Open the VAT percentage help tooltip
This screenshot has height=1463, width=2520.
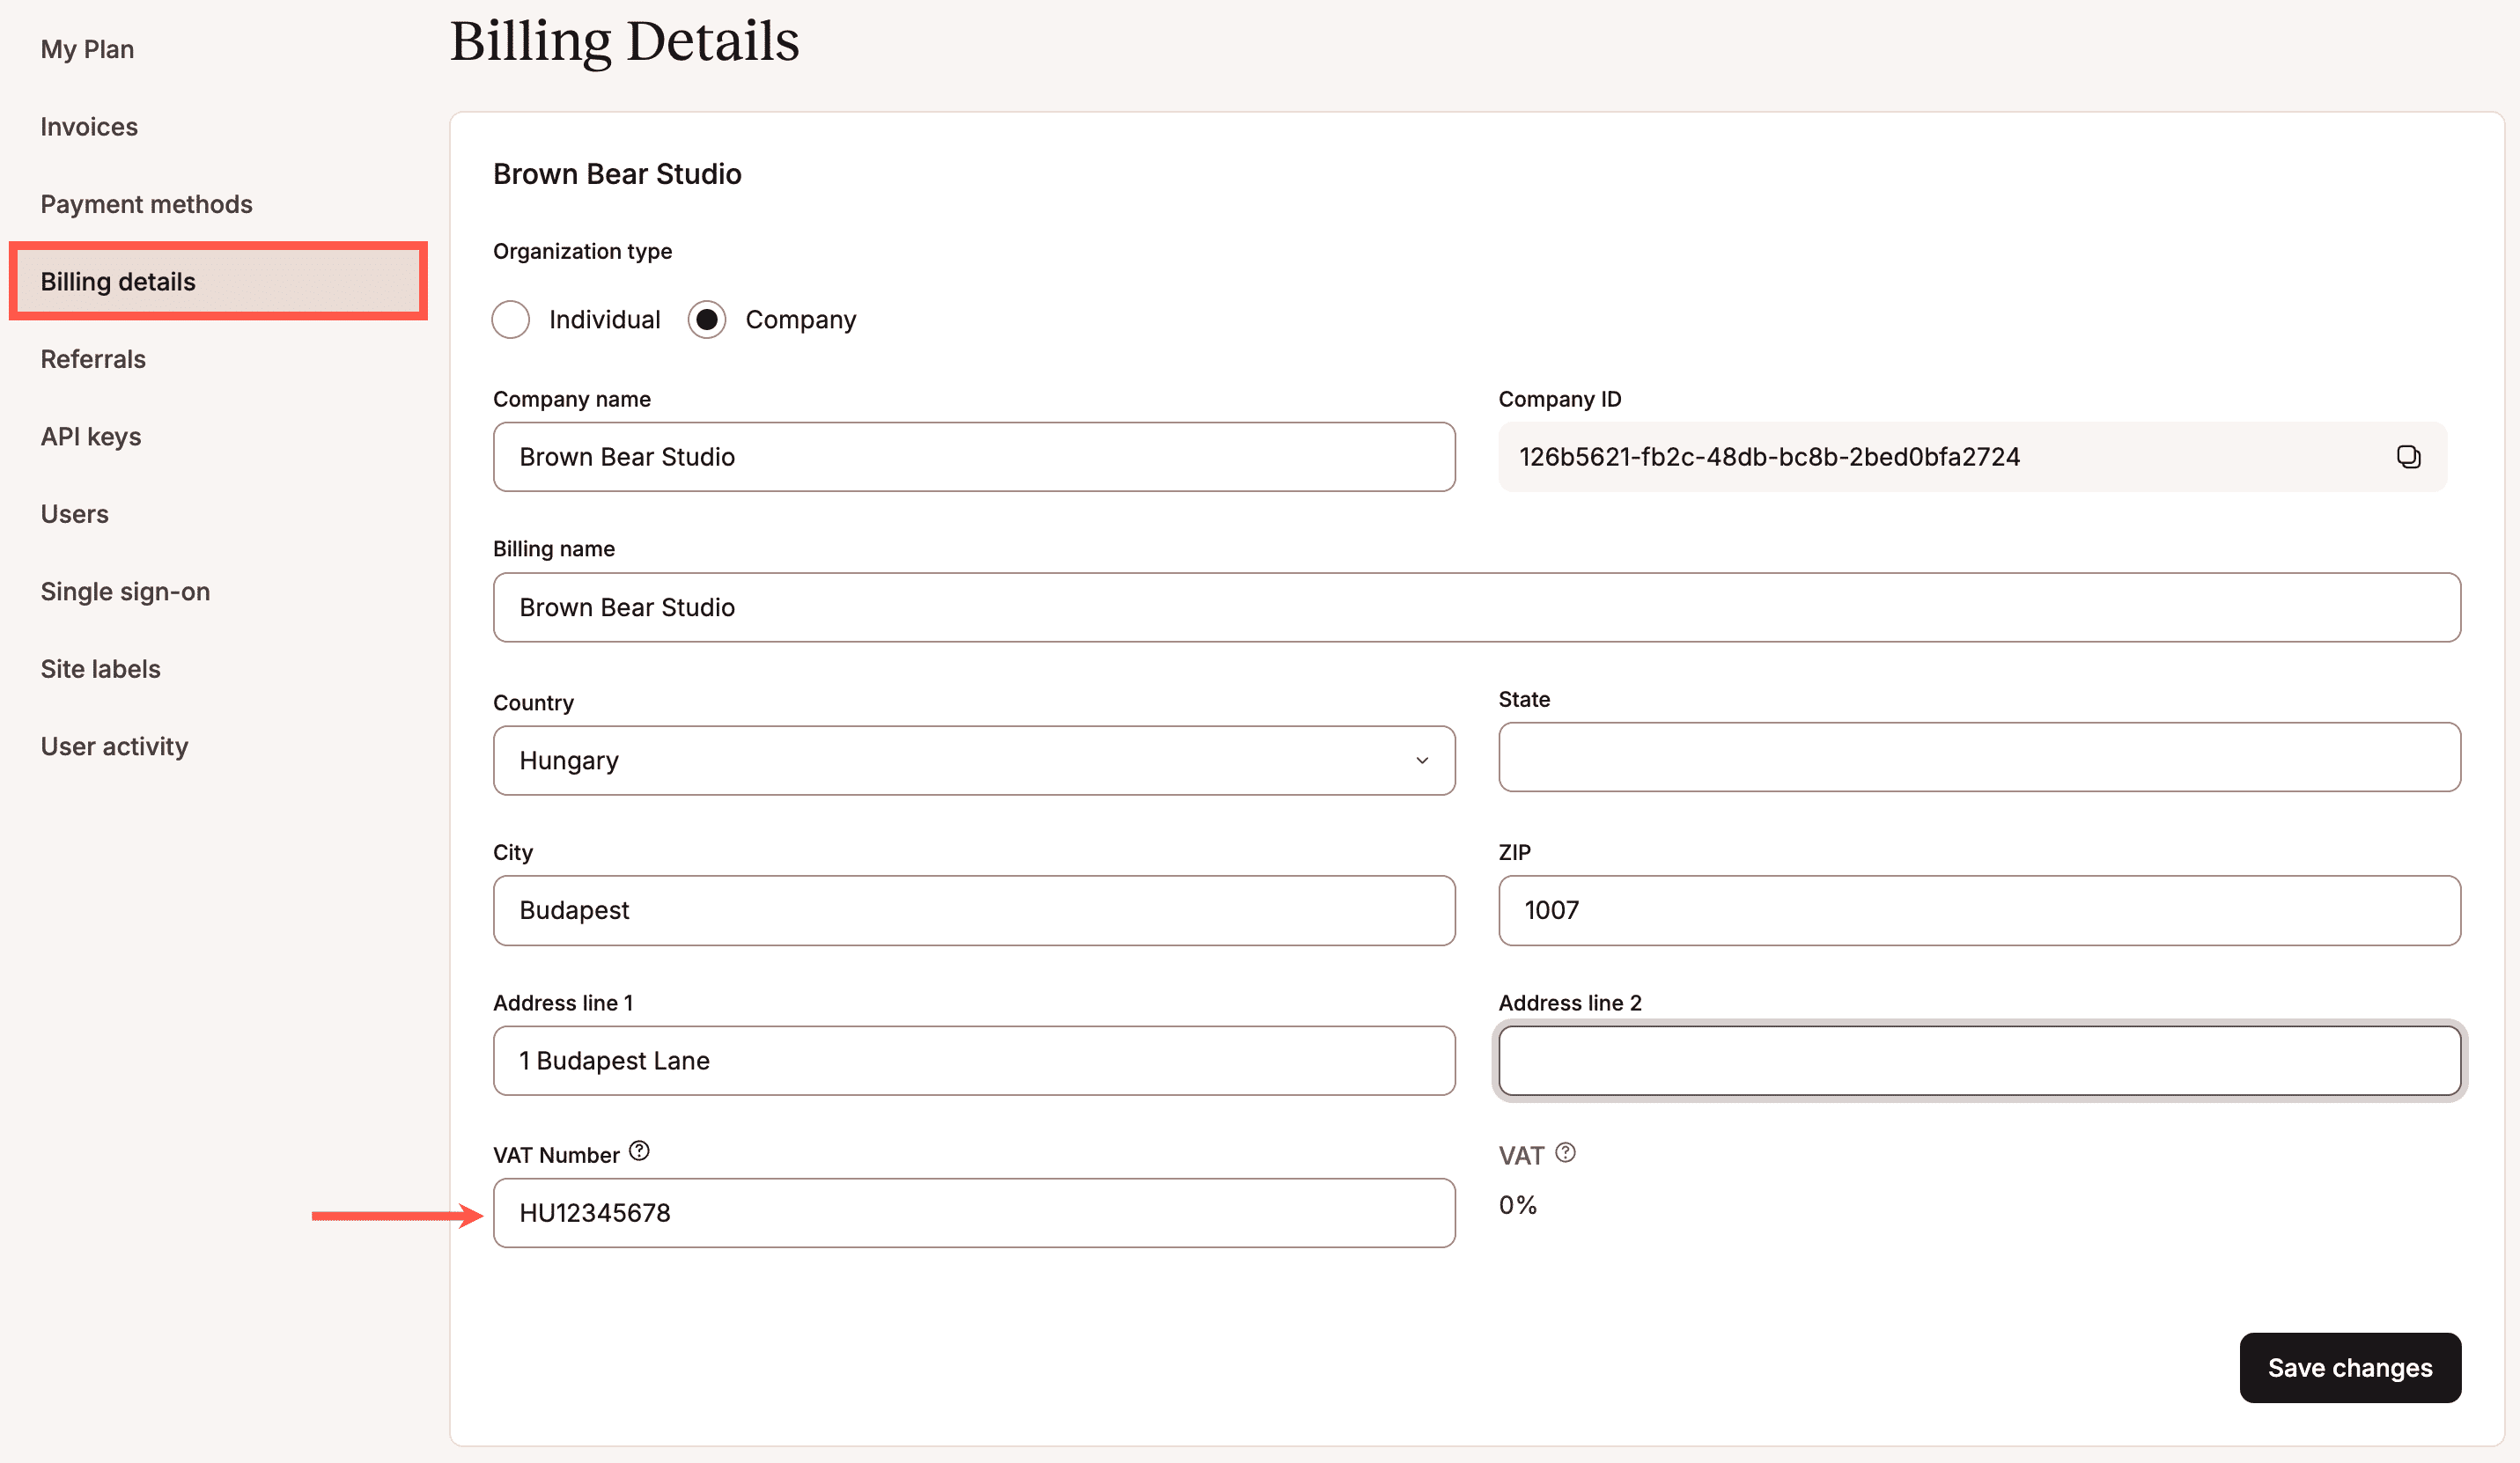click(x=1565, y=1152)
